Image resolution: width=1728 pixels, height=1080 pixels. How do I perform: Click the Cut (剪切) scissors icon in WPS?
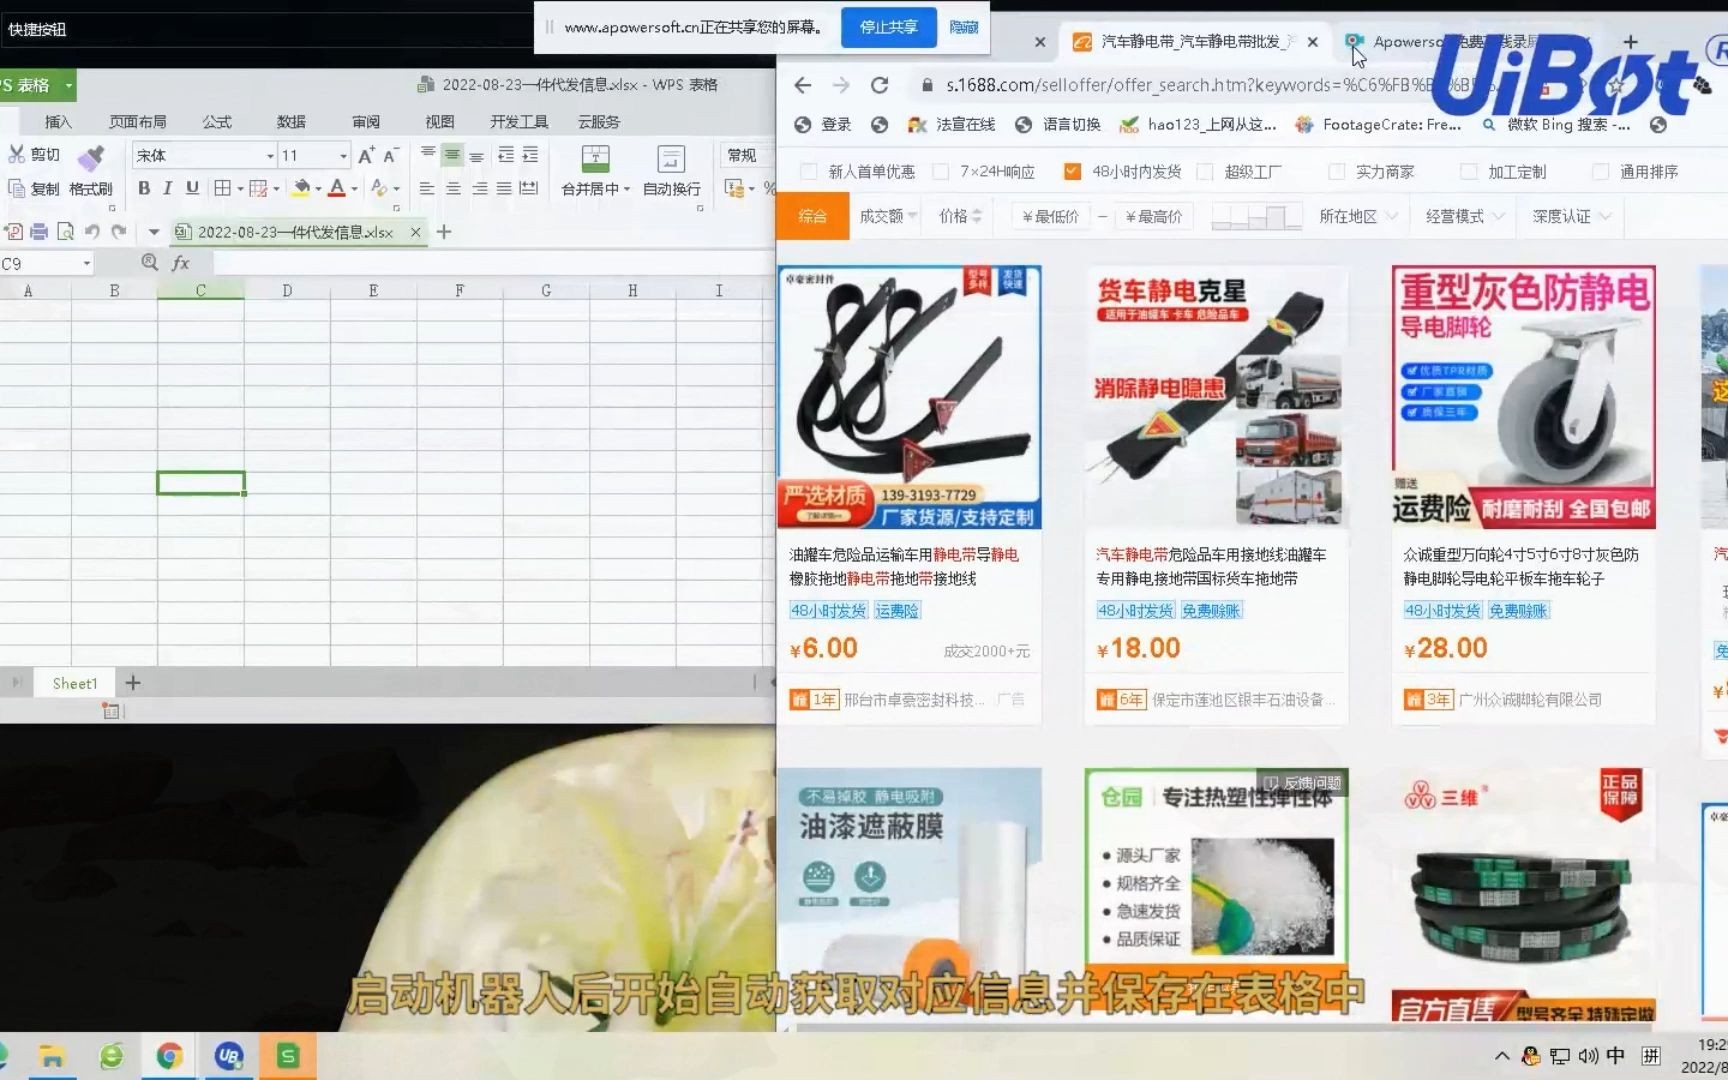coord(16,154)
